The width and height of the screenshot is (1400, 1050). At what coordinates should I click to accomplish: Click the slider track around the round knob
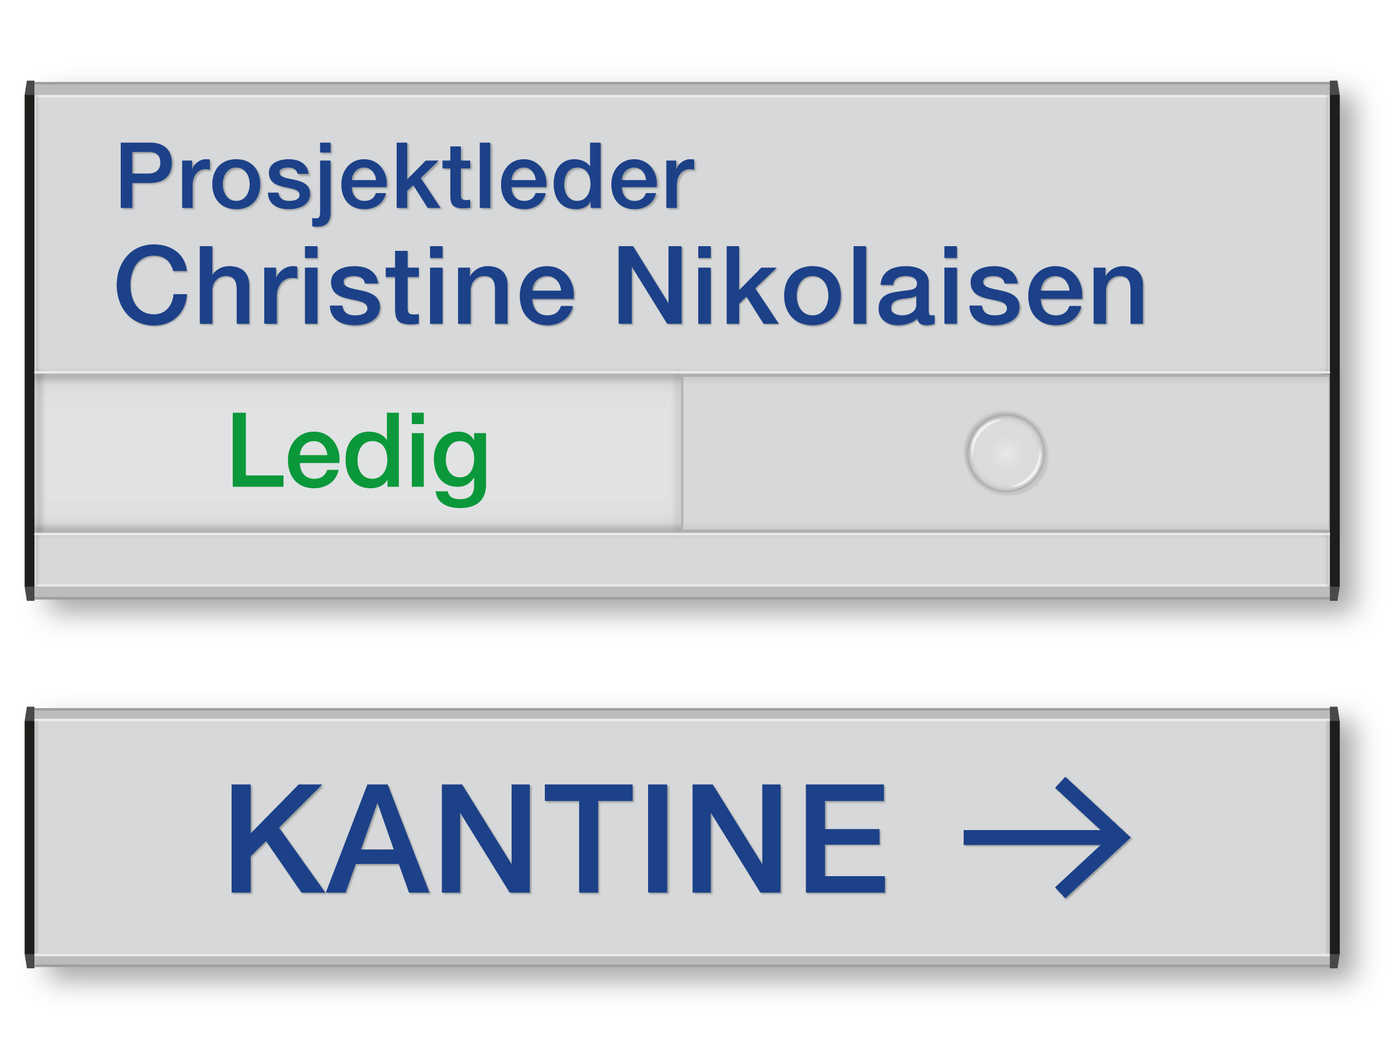coord(1006,454)
